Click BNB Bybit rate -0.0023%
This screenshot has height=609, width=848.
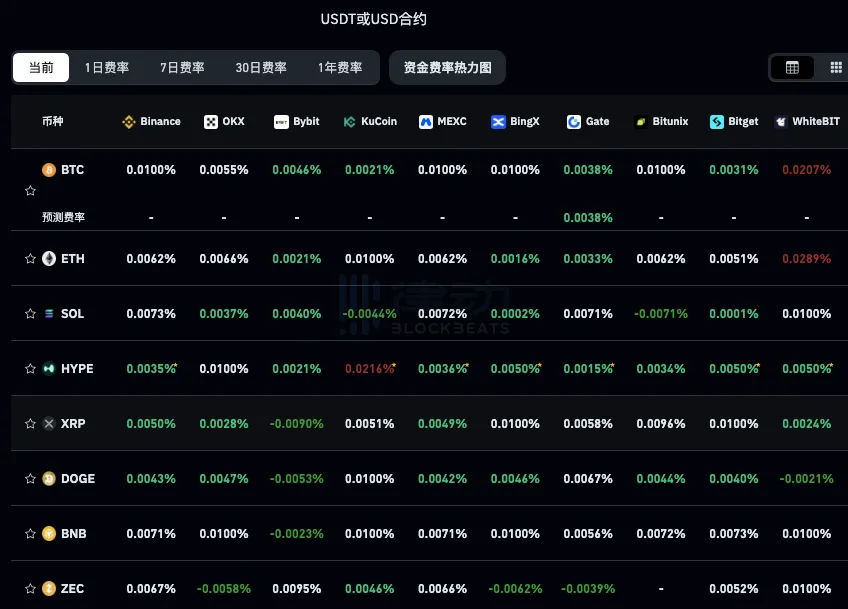296,534
